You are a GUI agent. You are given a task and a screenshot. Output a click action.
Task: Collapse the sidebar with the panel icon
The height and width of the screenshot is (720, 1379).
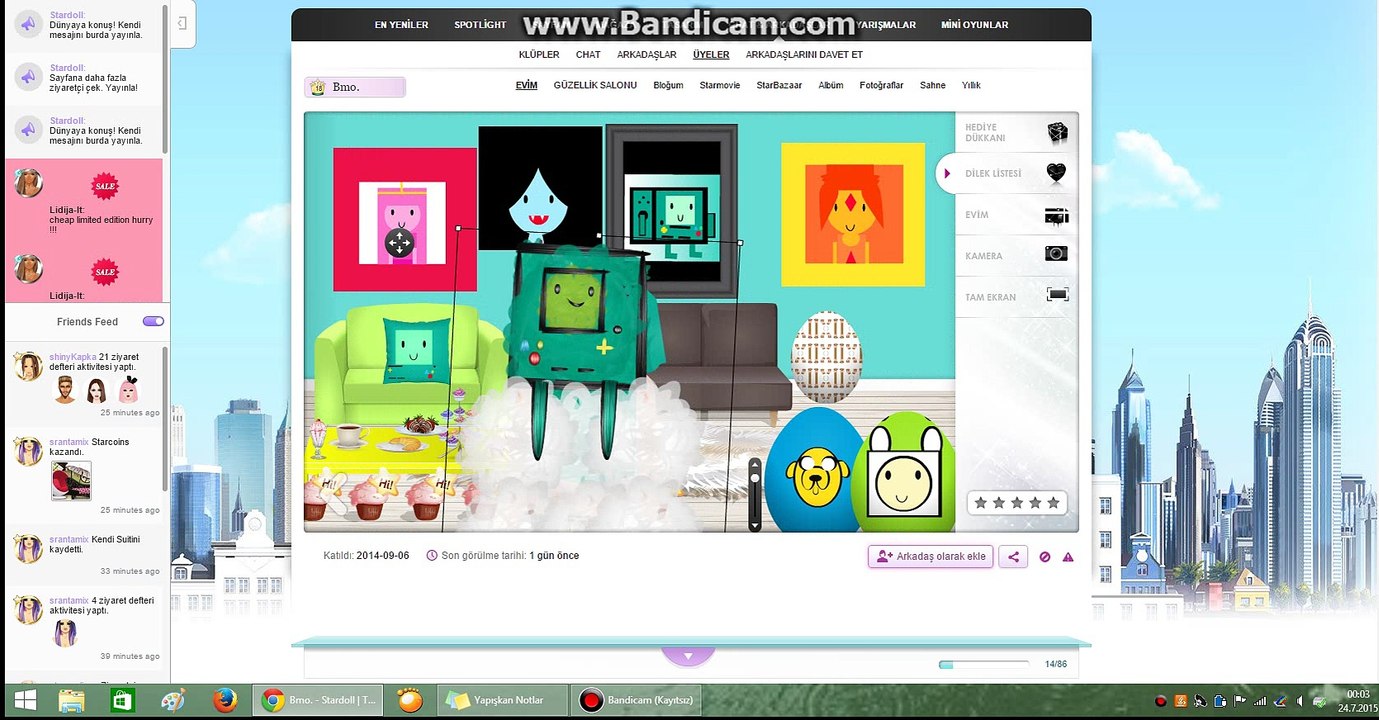point(182,24)
